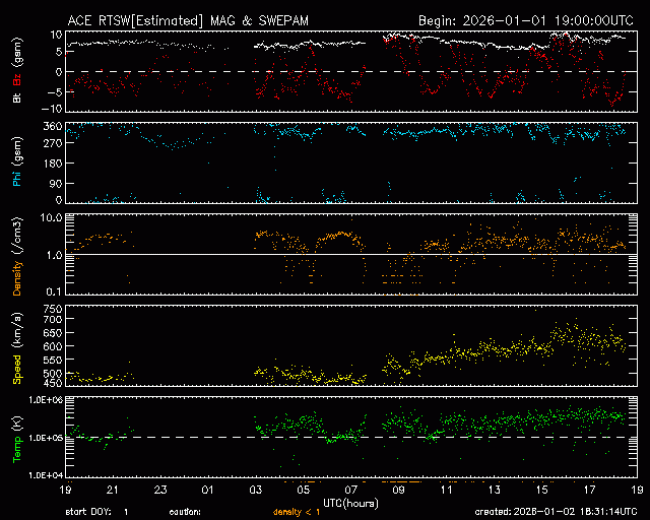Click the '450' speed tick label
650x520 pixels.
pyautogui.click(x=53, y=383)
